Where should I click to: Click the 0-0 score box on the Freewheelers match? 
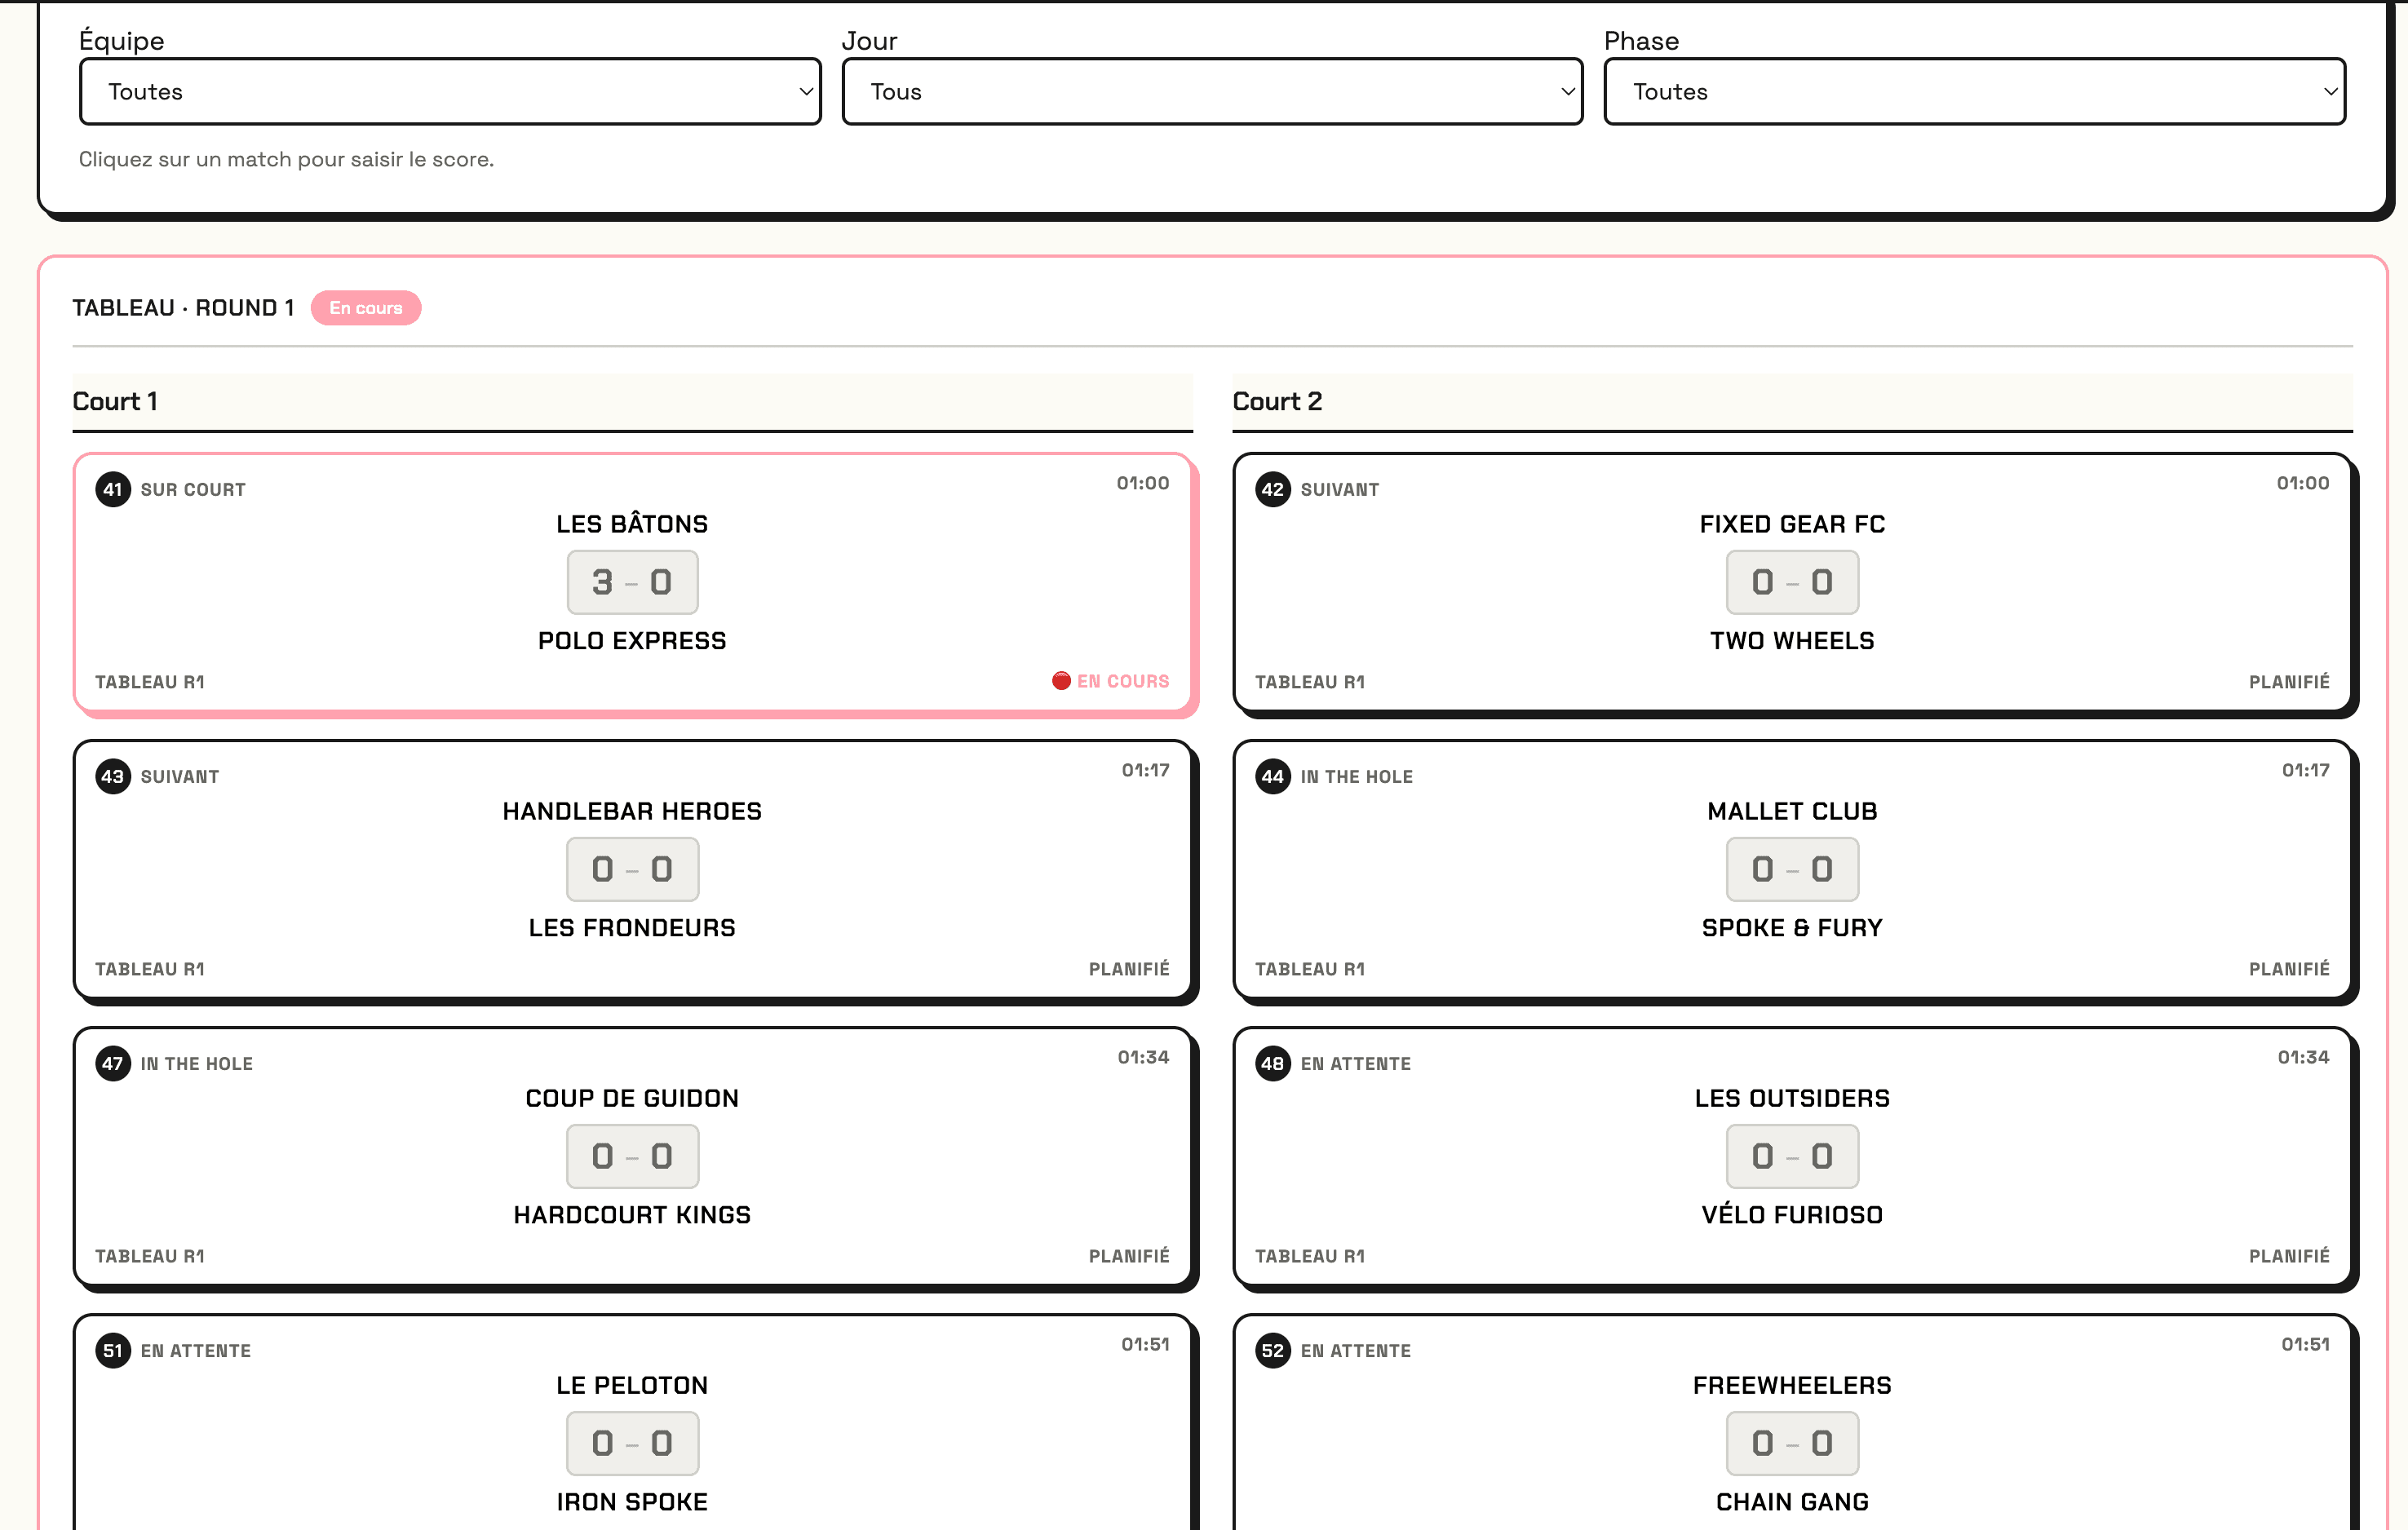1791,1443
